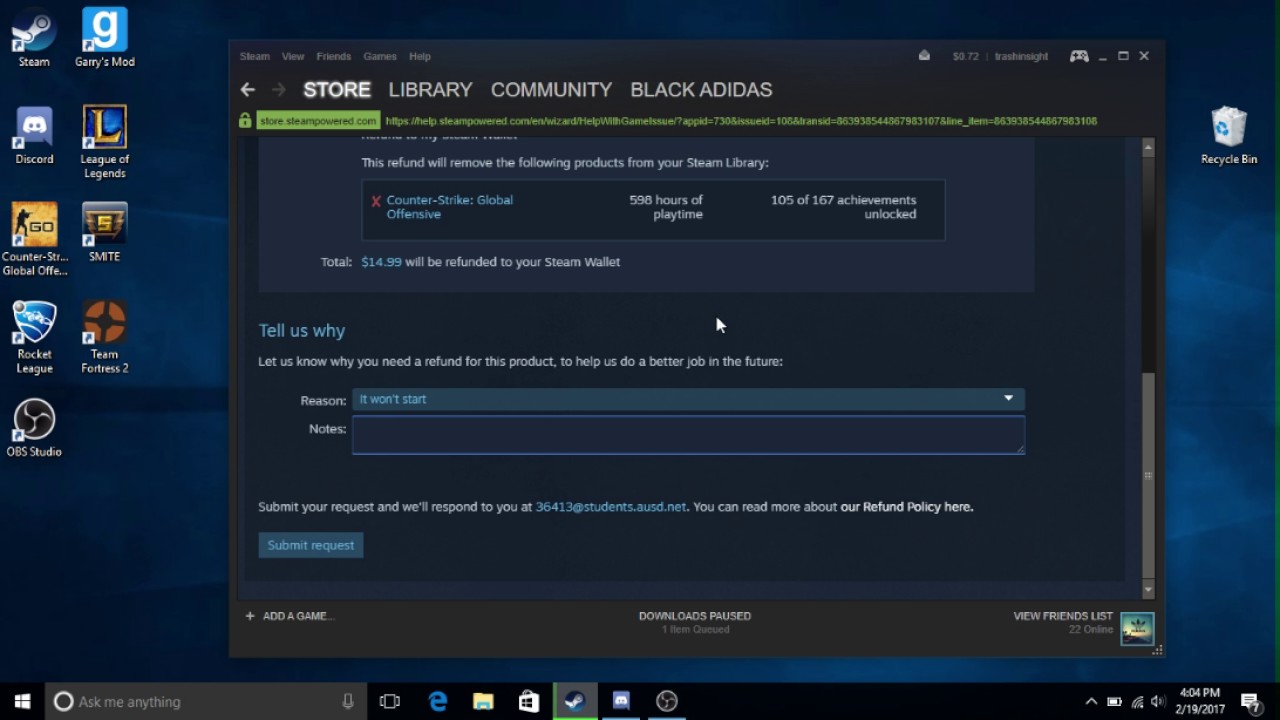Open Rocket League desktop shortcut
The width and height of the screenshot is (1280, 720).
click(34, 337)
